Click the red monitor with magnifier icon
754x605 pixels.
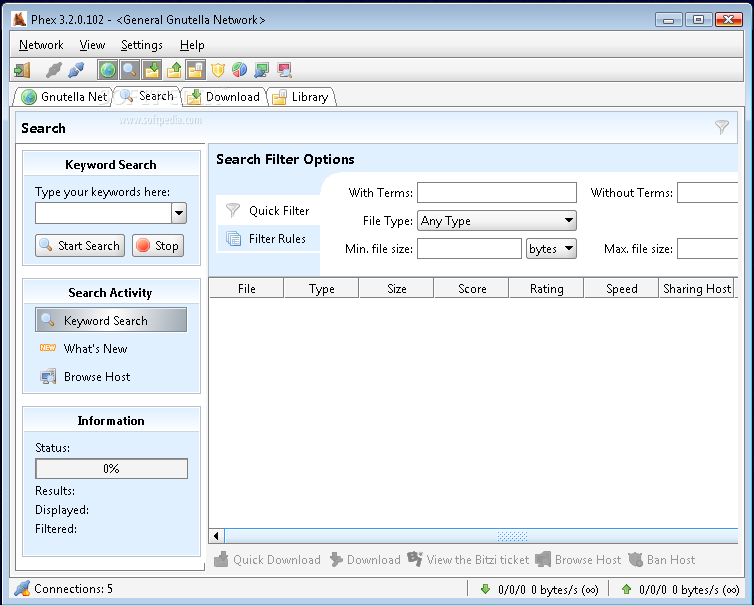(x=284, y=70)
